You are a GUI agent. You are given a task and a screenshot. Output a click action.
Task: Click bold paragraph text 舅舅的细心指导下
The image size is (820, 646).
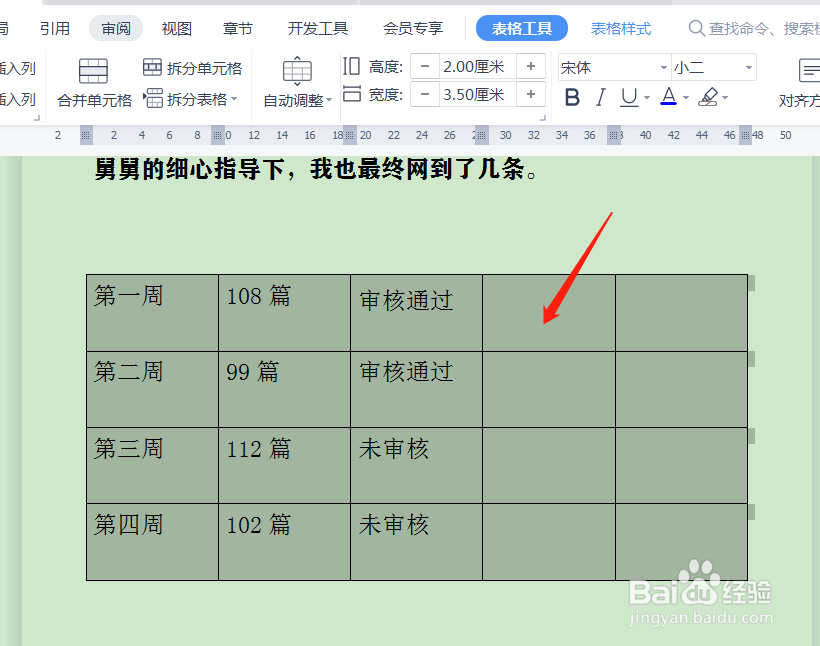point(189,169)
